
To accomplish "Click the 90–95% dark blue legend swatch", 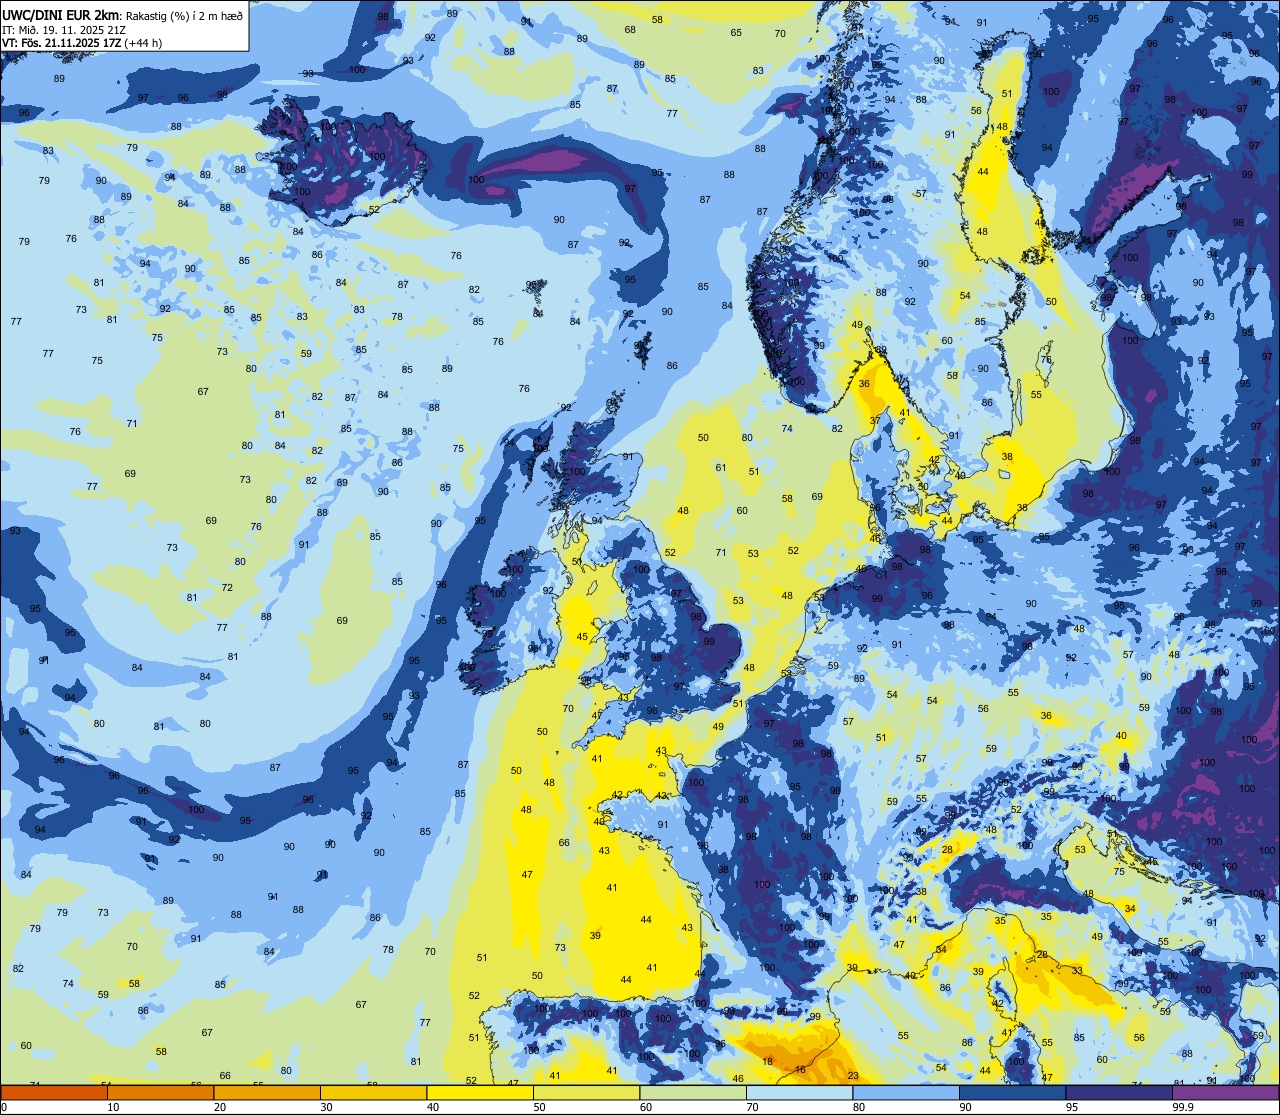I will tap(1012, 1092).
